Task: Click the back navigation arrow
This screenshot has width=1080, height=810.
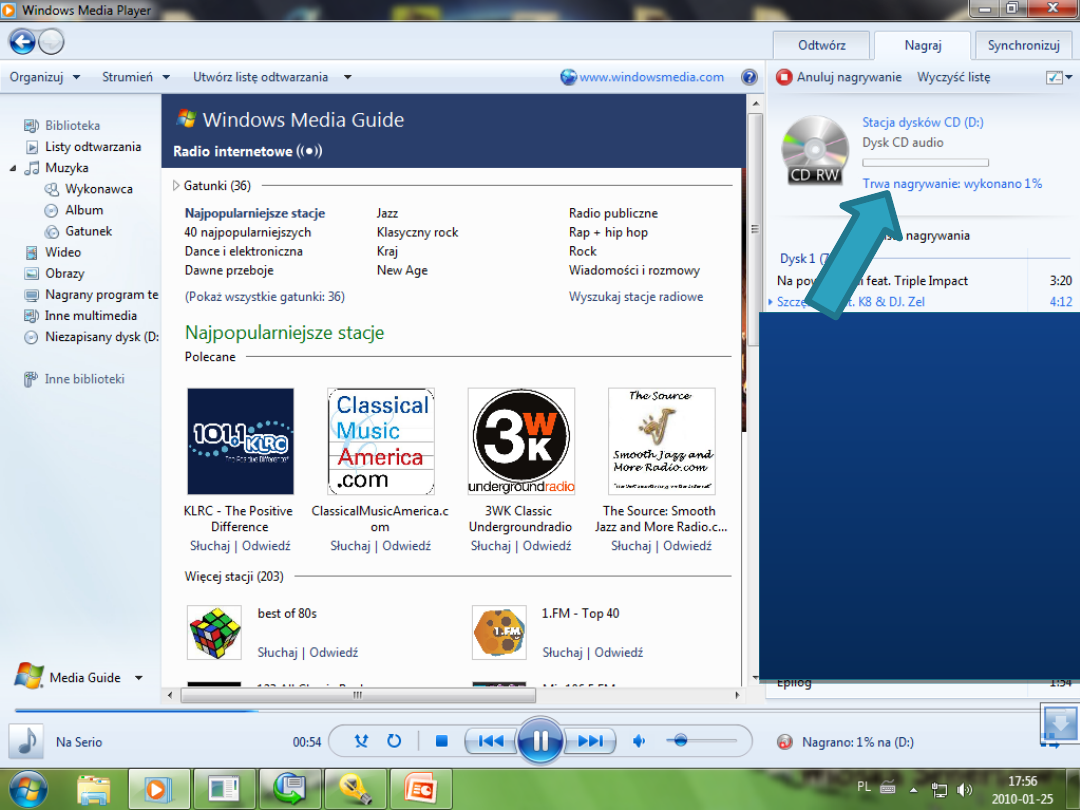Action: pos(22,41)
